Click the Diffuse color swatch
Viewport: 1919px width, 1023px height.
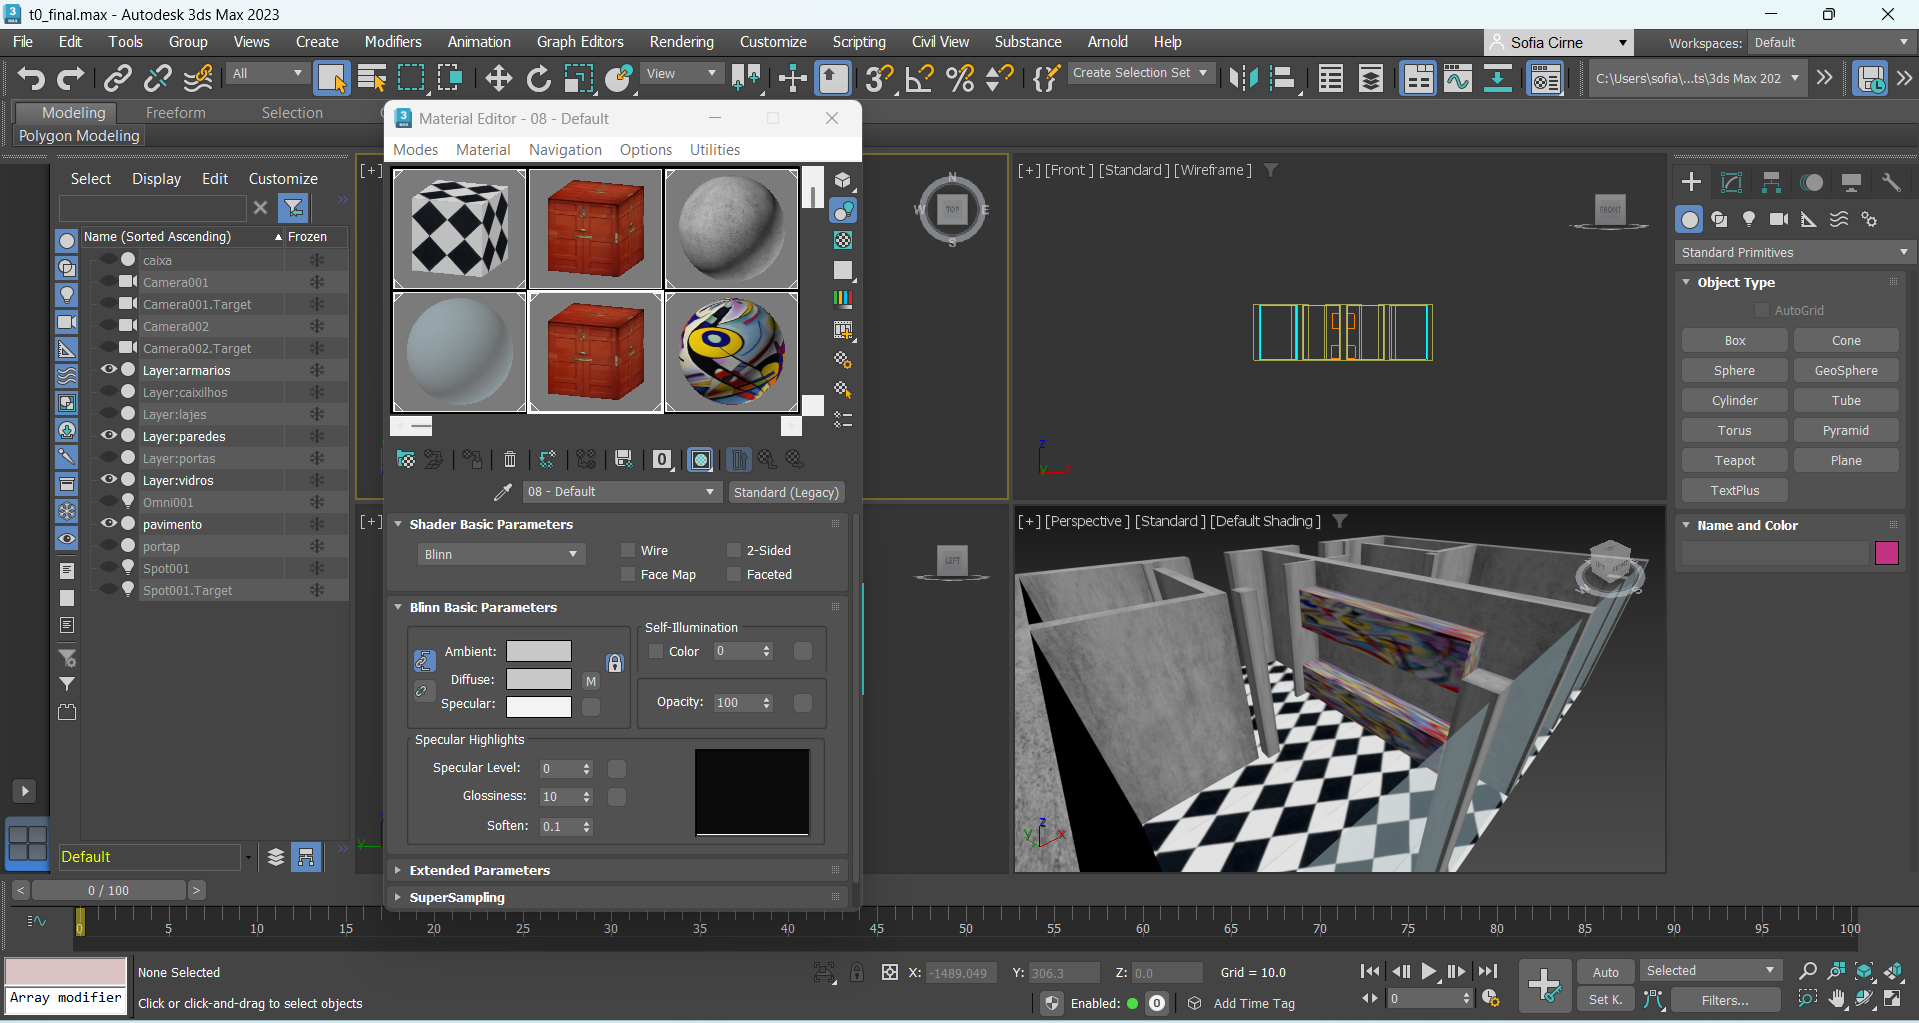[x=538, y=679]
